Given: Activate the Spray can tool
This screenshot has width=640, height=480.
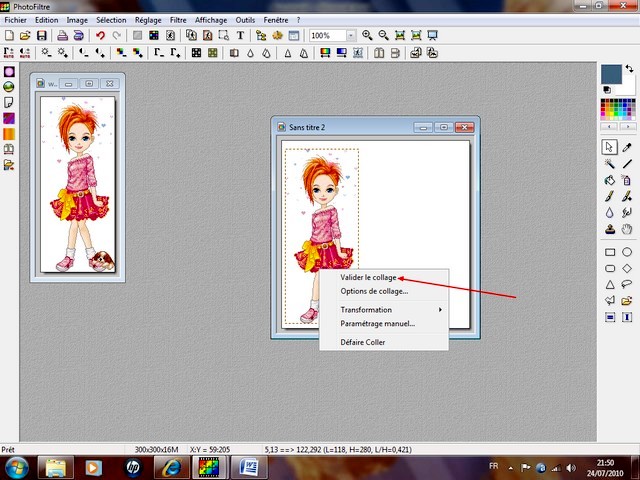Looking at the screenshot, I should point(627,180).
